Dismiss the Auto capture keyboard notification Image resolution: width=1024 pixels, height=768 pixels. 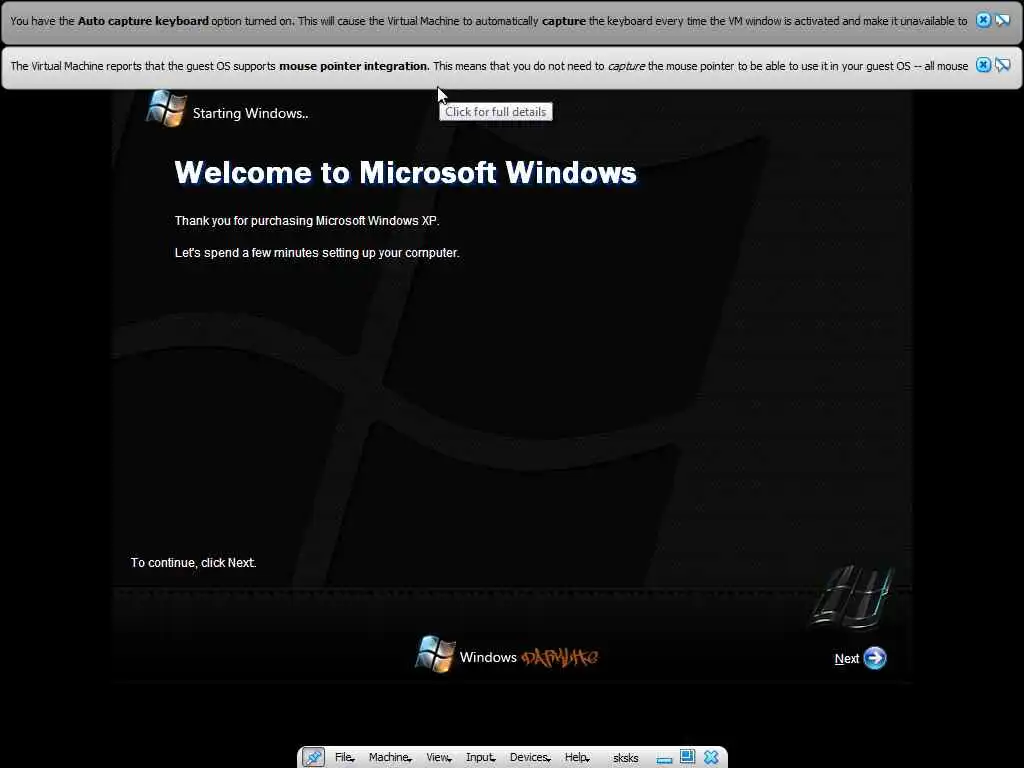point(983,20)
